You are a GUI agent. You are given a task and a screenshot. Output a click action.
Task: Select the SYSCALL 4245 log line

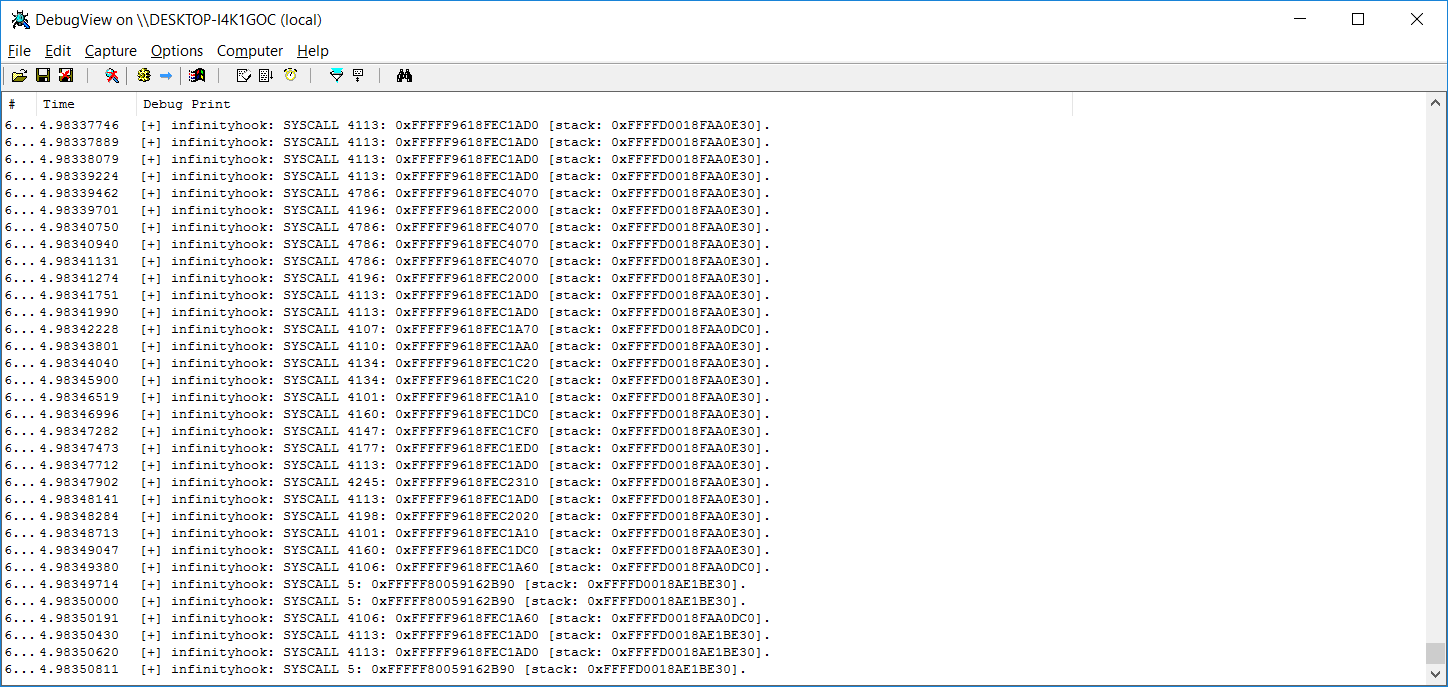[714, 482]
